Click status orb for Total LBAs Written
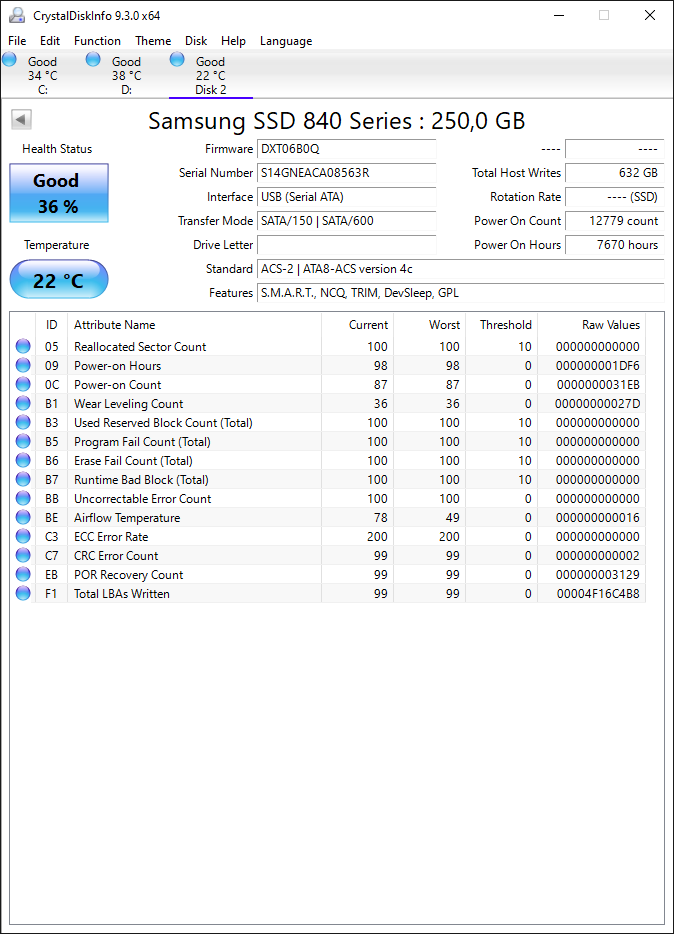Image resolution: width=674 pixels, height=934 pixels. point(23,594)
